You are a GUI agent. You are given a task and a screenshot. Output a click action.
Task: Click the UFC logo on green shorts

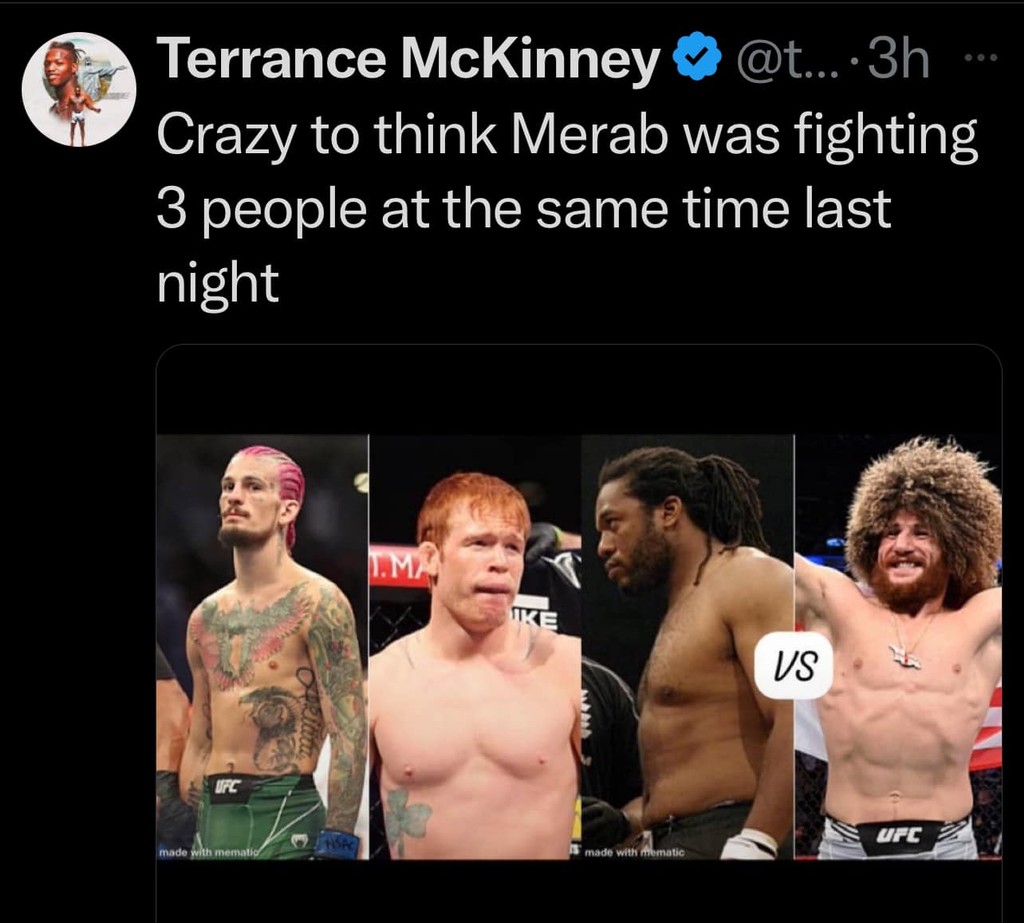point(226,788)
